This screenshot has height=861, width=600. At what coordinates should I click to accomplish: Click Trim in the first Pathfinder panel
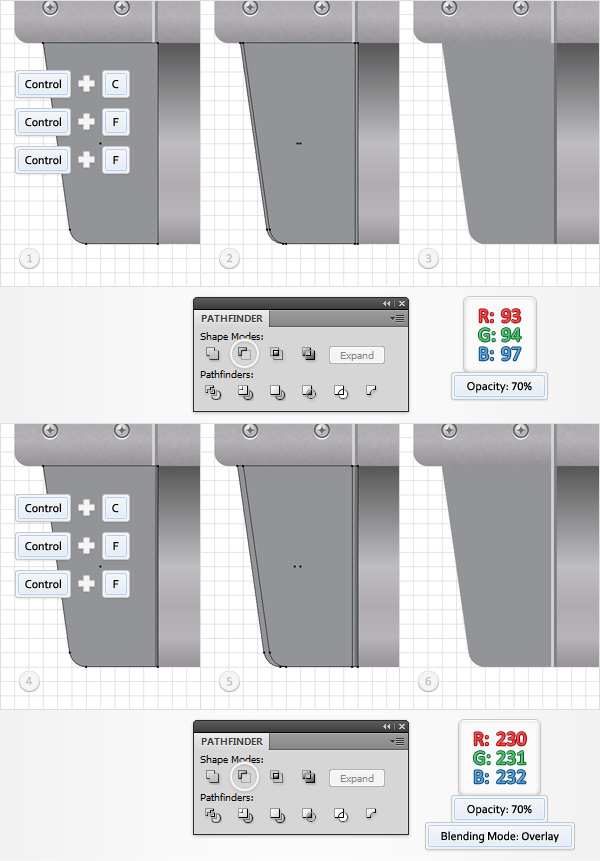[245, 392]
